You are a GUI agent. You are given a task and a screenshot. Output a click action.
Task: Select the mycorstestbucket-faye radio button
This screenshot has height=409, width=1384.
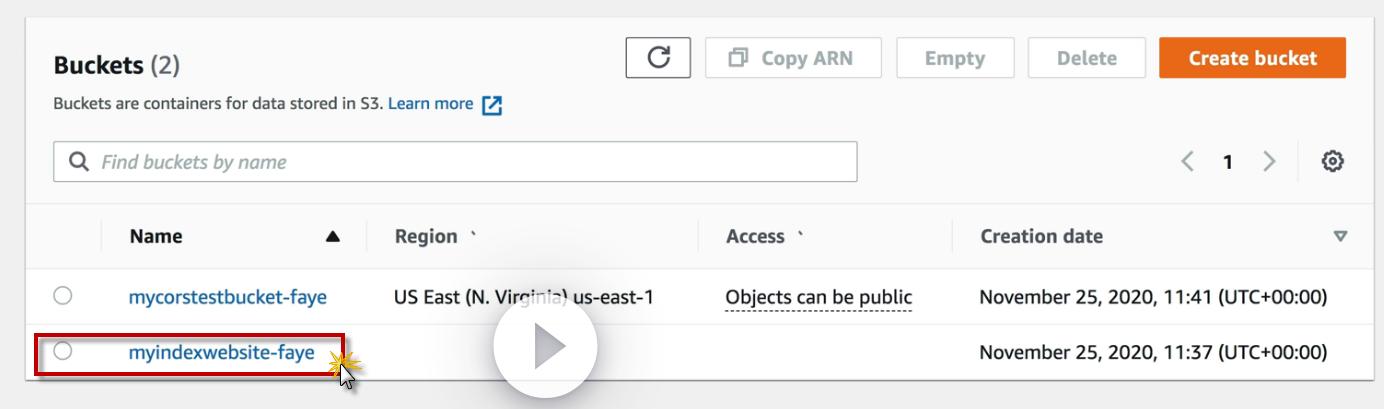pos(63,296)
